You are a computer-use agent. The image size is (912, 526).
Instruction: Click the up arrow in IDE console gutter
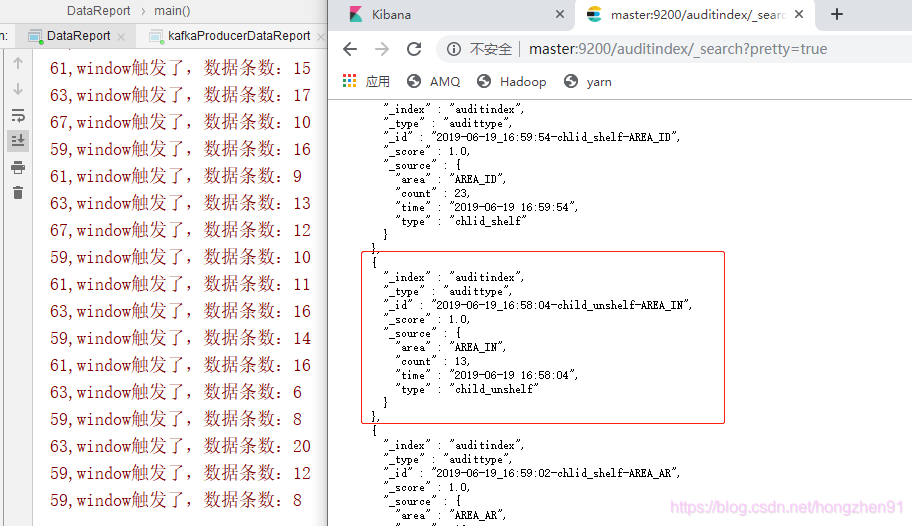pyautogui.click(x=18, y=63)
